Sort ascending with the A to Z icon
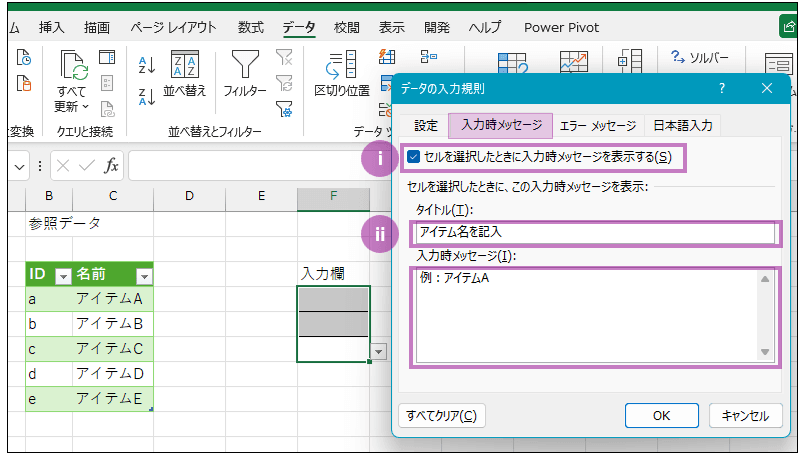The image size is (798, 454). click(147, 65)
